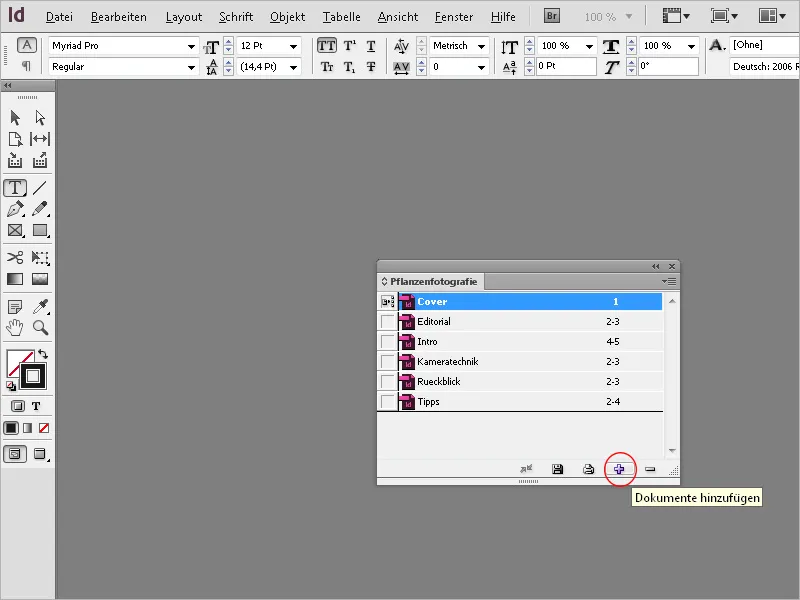The height and width of the screenshot is (600, 800).
Task: Select the Scissors tool
Action: tap(15, 257)
